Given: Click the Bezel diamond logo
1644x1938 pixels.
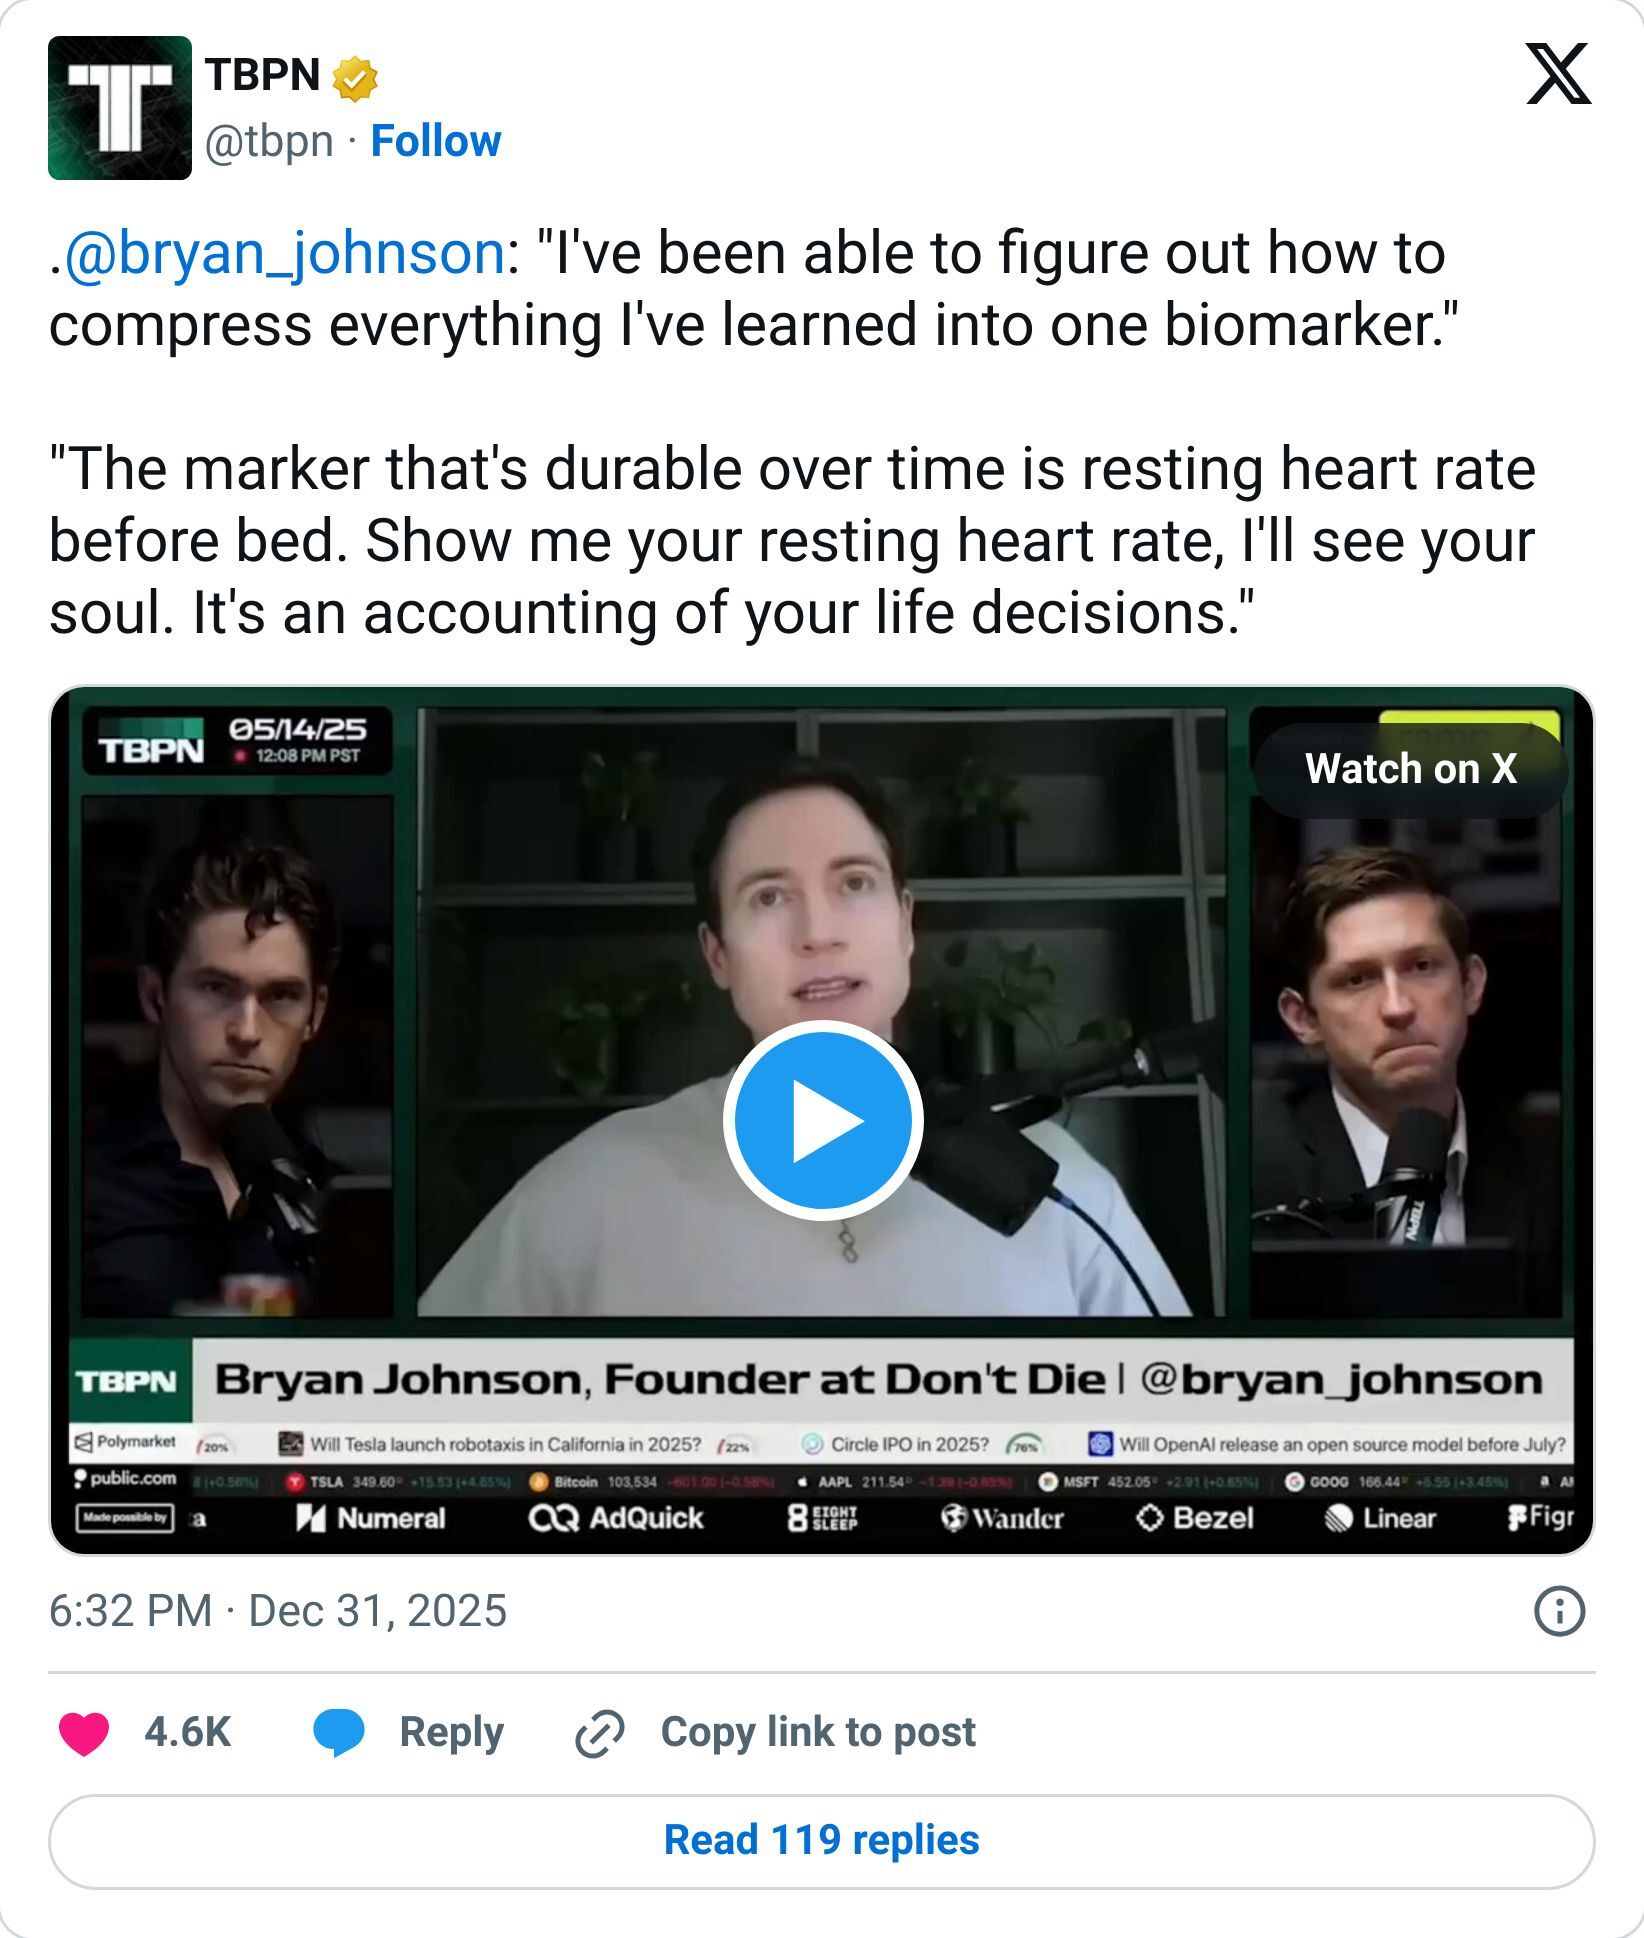Looking at the screenshot, I should pyautogui.click(x=1152, y=1518).
